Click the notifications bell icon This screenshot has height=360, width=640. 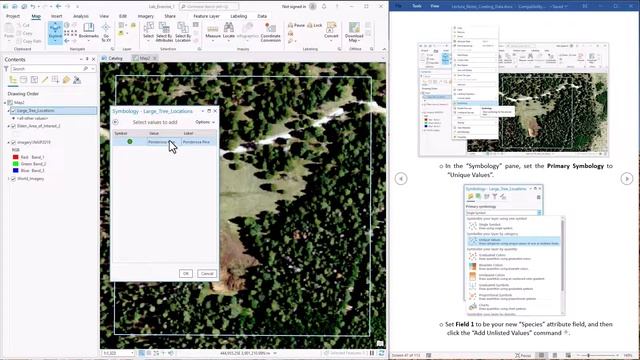coord(324,7)
